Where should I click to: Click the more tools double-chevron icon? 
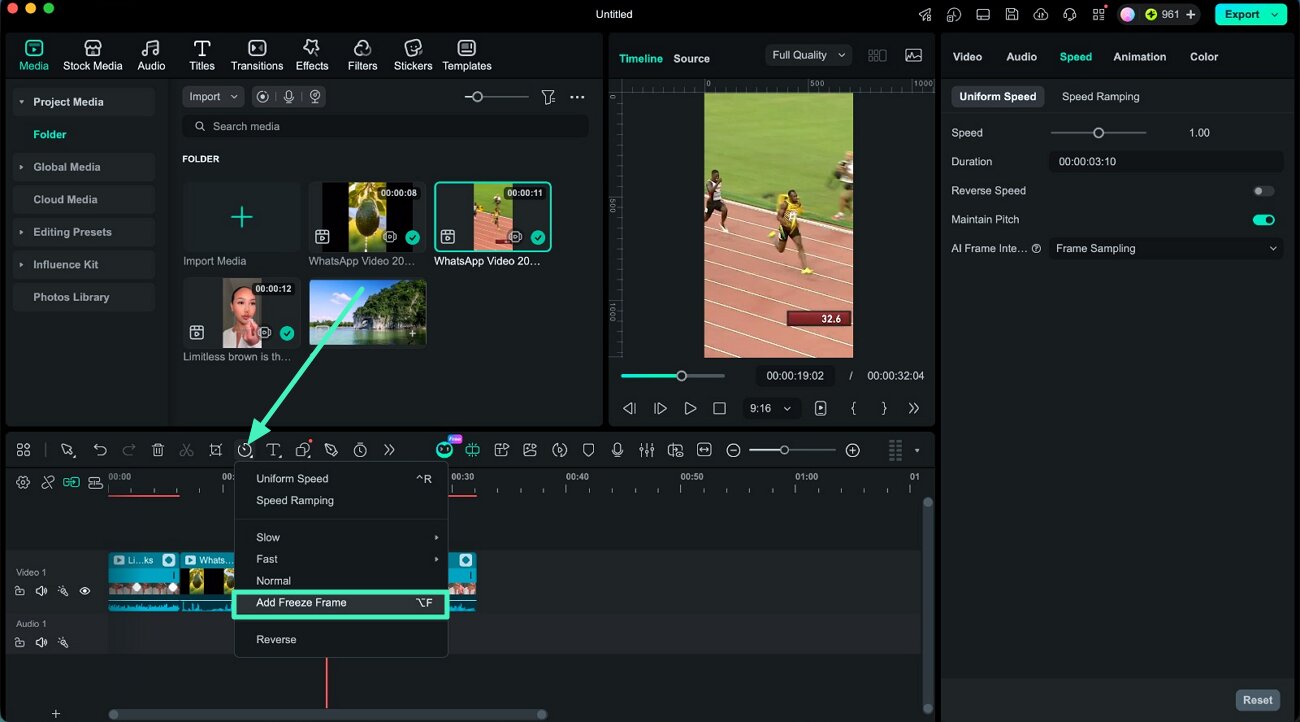tap(389, 450)
